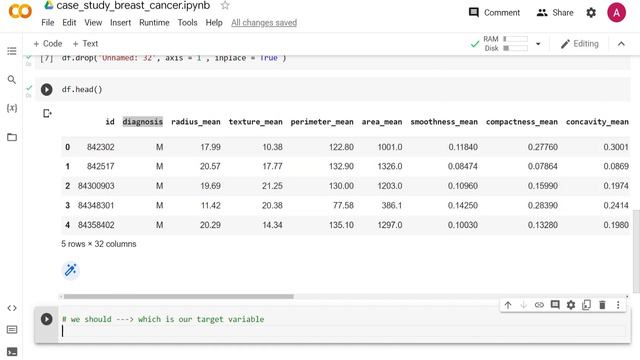
Task: Open the find and replace search panel
Action: coord(12,80)
